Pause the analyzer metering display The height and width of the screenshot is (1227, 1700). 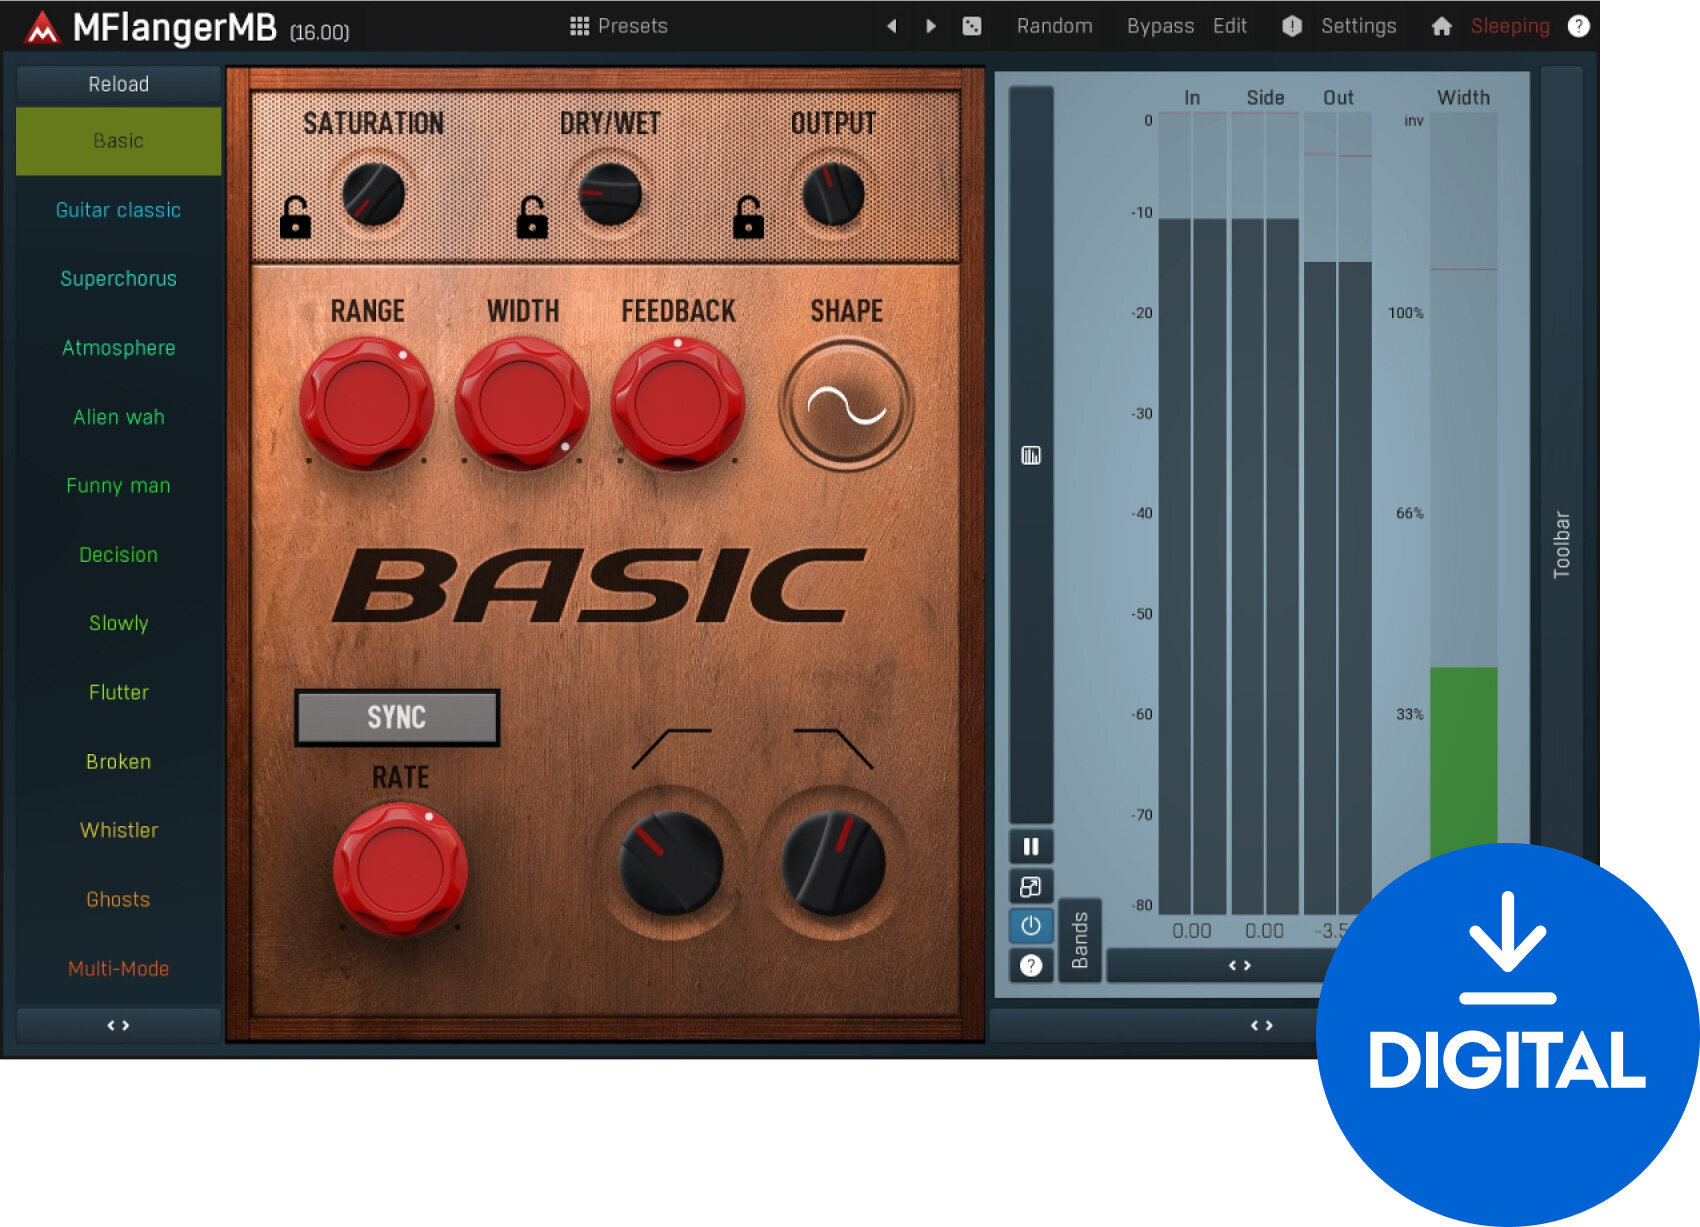click(x=1030, y=846)
